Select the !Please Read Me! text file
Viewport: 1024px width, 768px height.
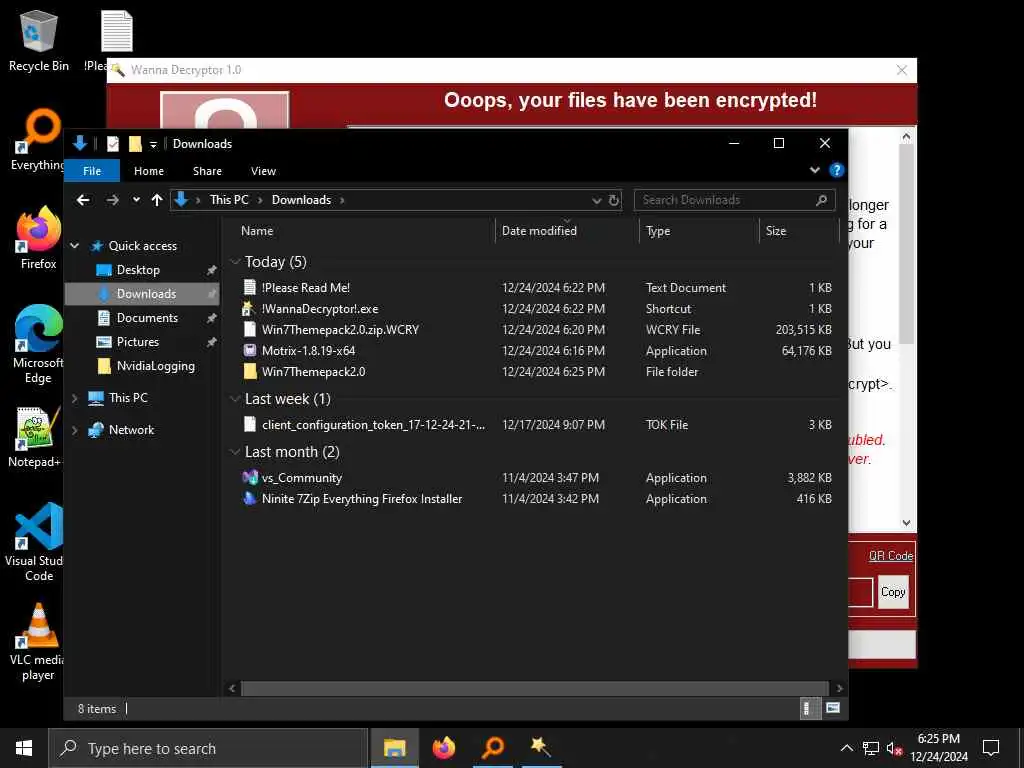click(306, 287)
